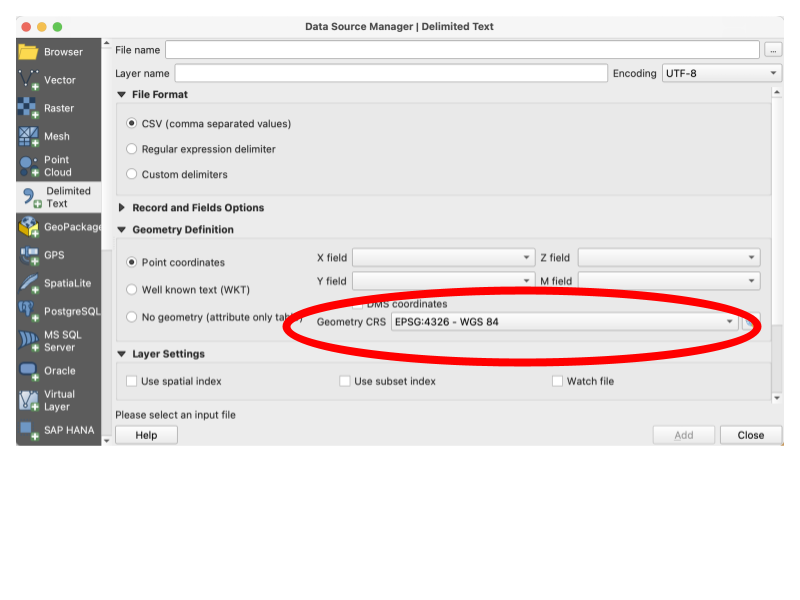Screen dimensions: 800x600
Task: Click the Help button
Action: pos(146,435)
